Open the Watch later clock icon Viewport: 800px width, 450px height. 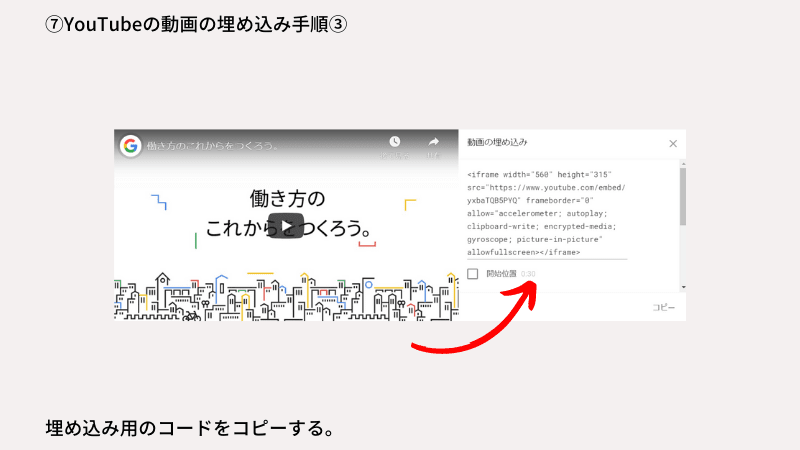click(x=394, y=141)
